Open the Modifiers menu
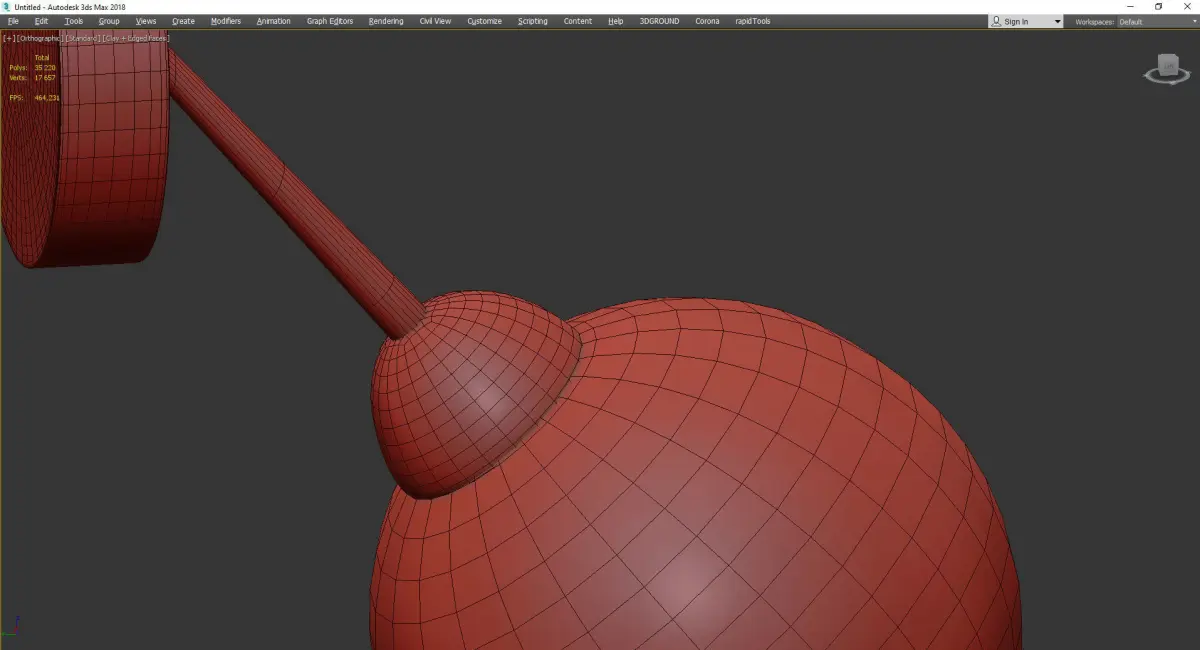Viewport: 1200px width, 650px height. click(x=226, y=21)
